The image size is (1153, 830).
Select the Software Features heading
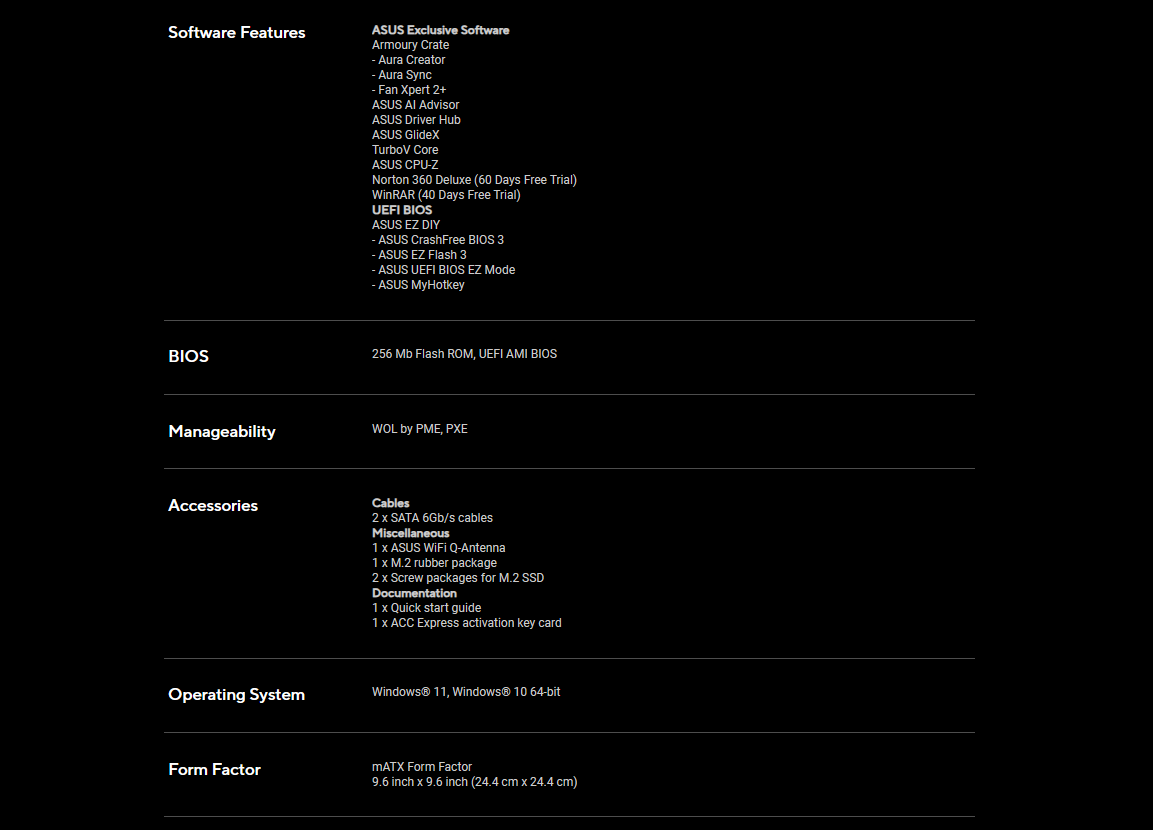pyautogui.click(x=236, y=32)
